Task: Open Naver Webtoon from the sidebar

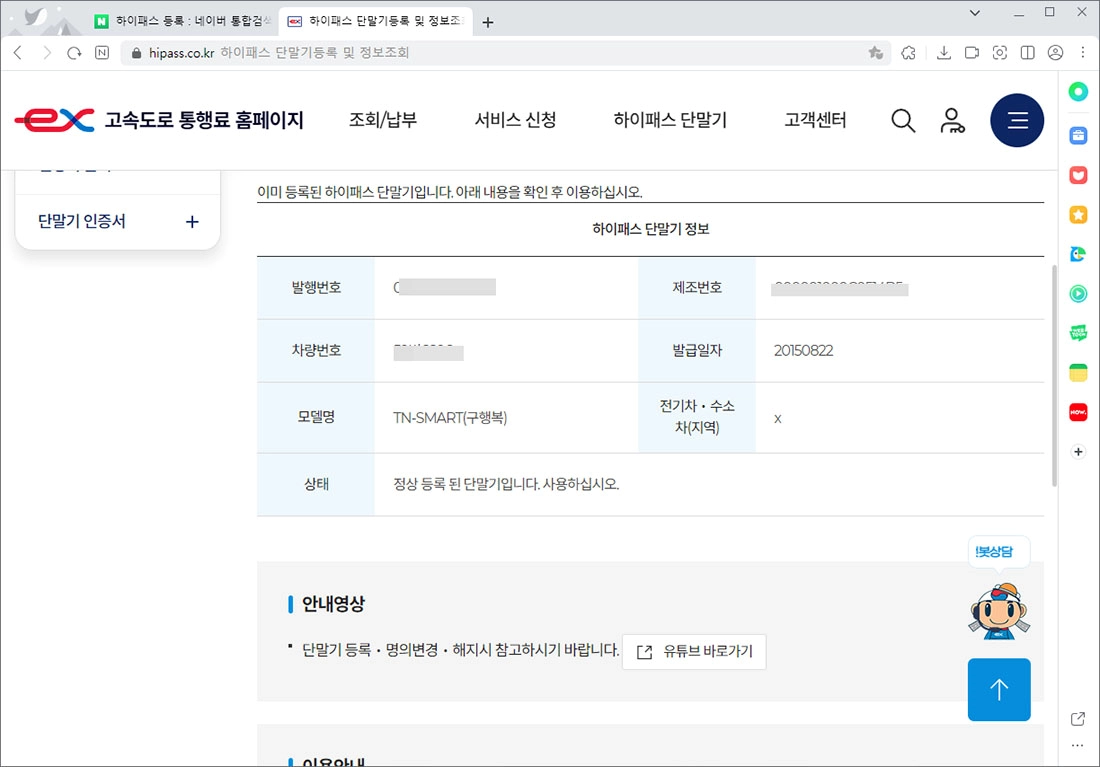Action: (x=1078, y=333)
